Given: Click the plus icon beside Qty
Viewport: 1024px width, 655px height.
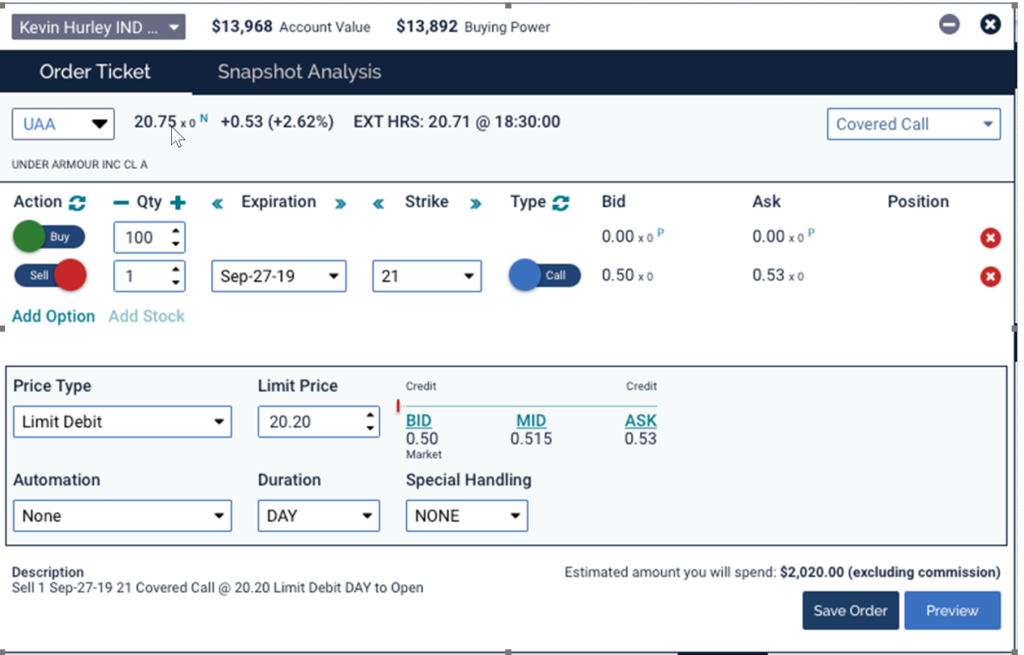Looking at the screenshot, I should pos(178,203).
